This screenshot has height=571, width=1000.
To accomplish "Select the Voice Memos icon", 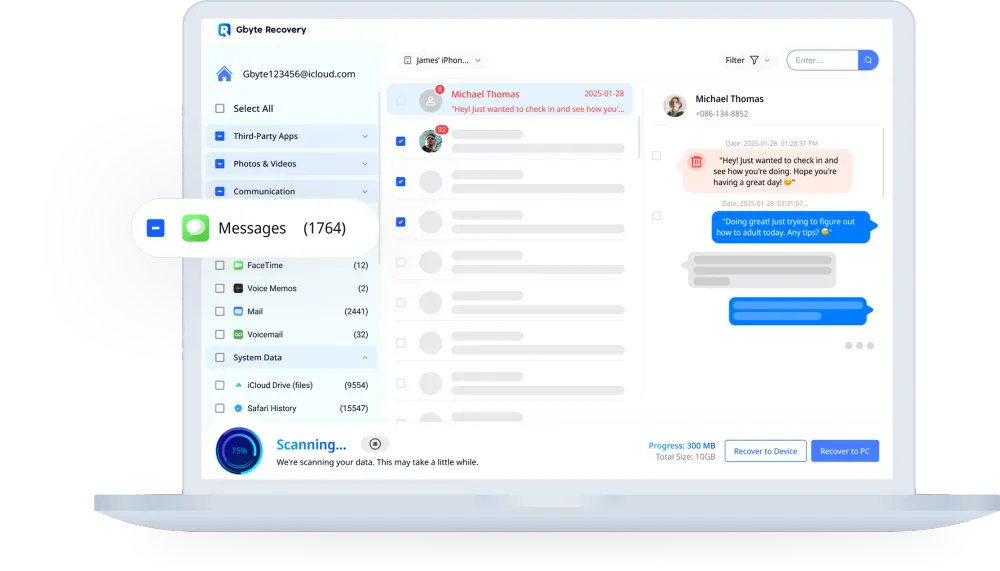I will (x=238, y=288).
